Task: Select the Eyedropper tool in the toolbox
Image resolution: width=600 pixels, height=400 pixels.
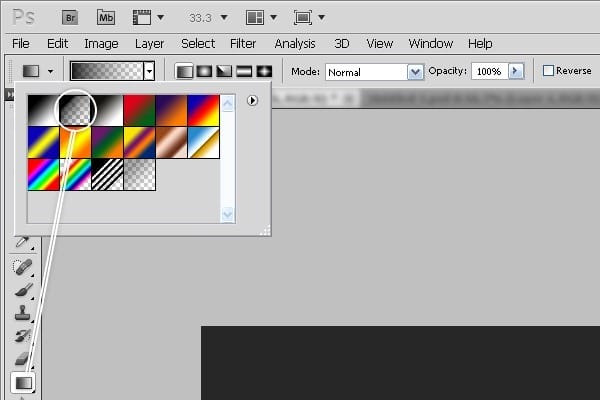Action: click(x=23, y=242)
